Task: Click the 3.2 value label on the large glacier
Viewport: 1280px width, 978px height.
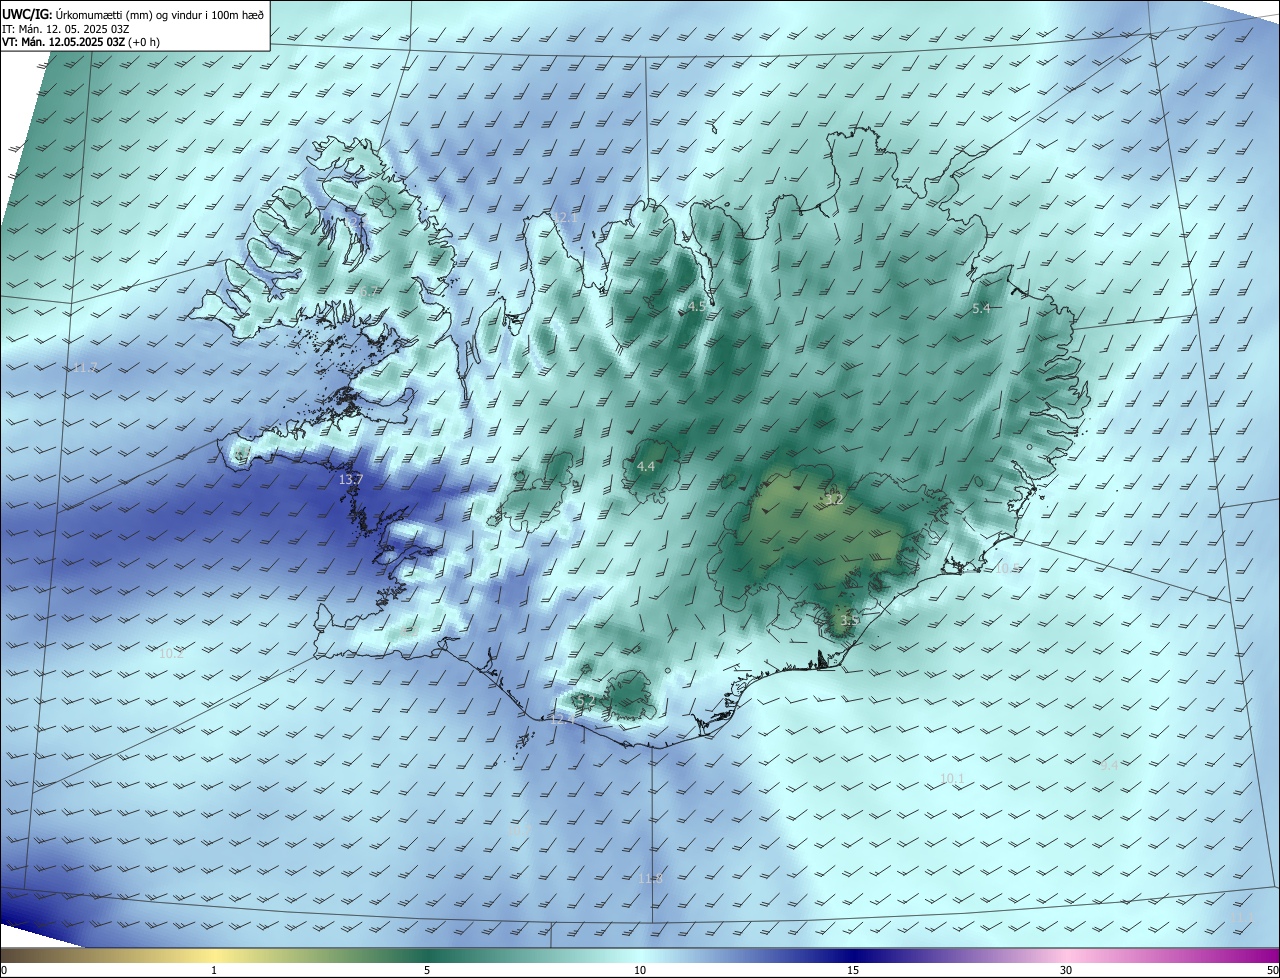Action: point(834,499)
